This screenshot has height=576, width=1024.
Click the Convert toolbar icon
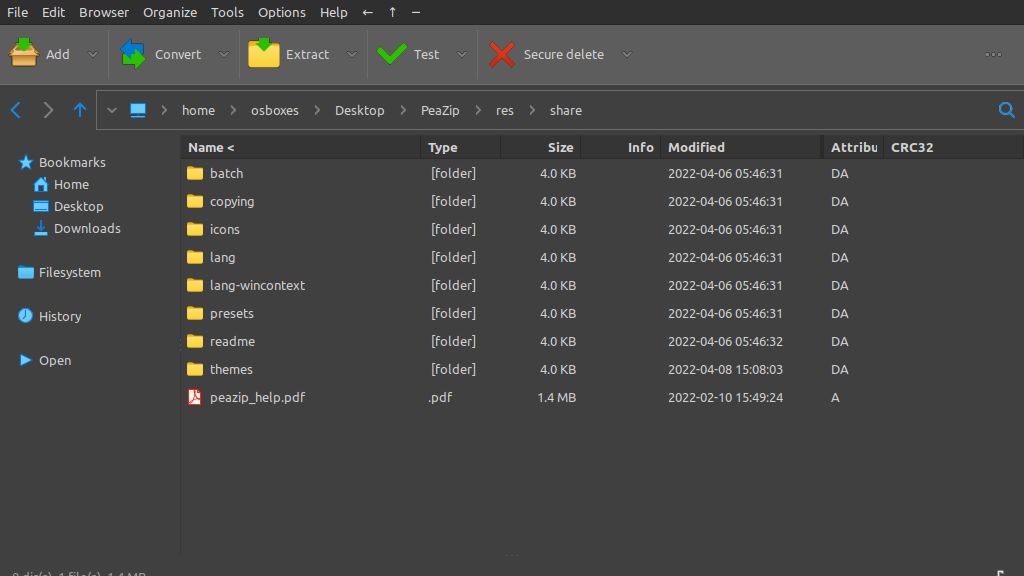click(133, 54)
